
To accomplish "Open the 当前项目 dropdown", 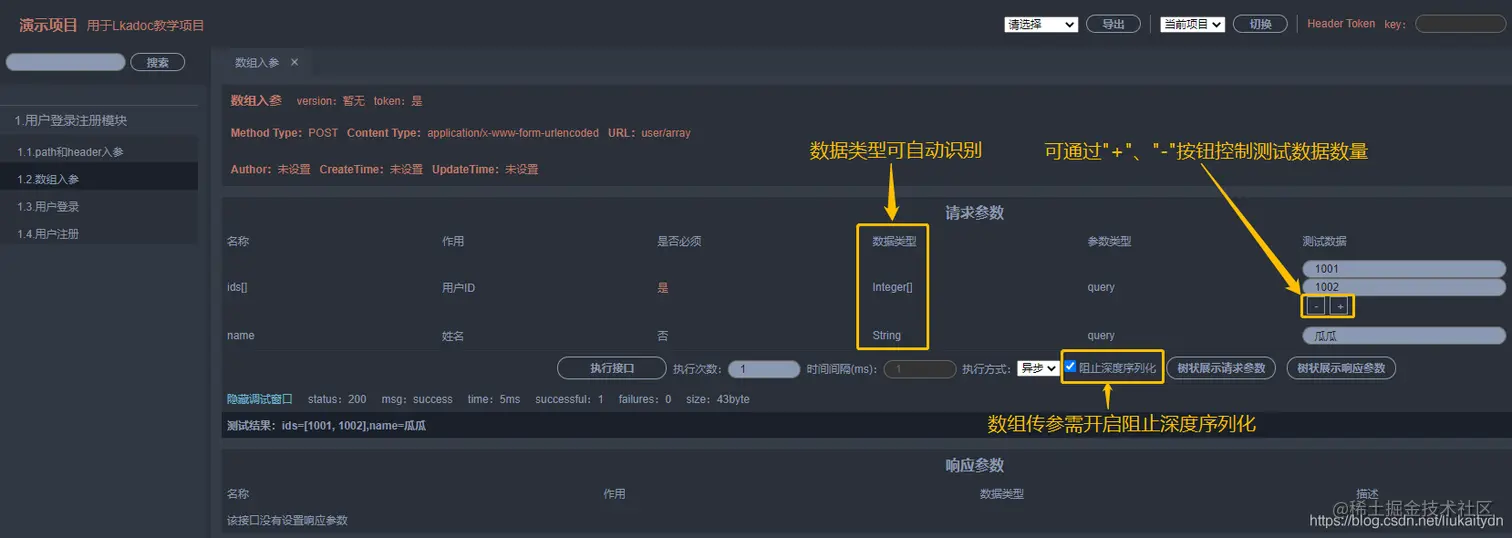I will 1192,25.
